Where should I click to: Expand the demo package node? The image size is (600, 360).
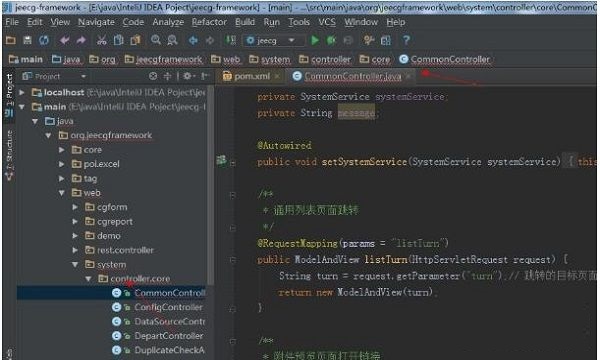tap(75, 236)
